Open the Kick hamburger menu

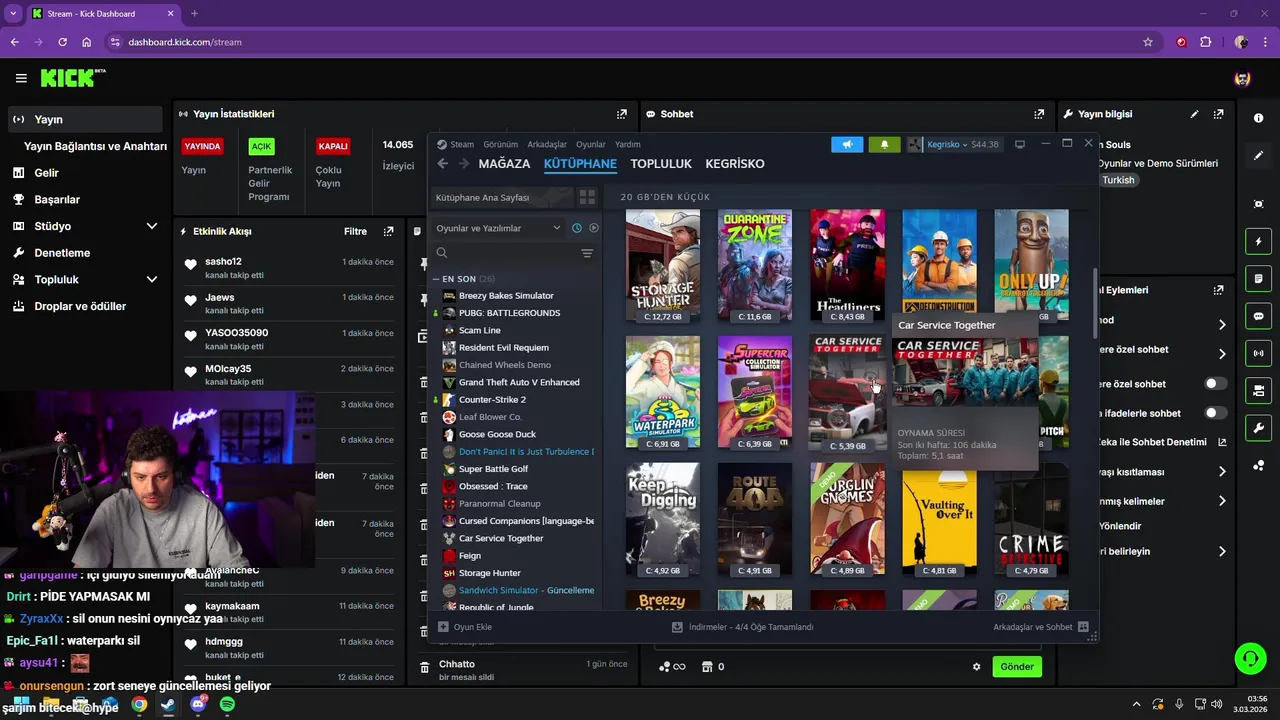[21, 78]
